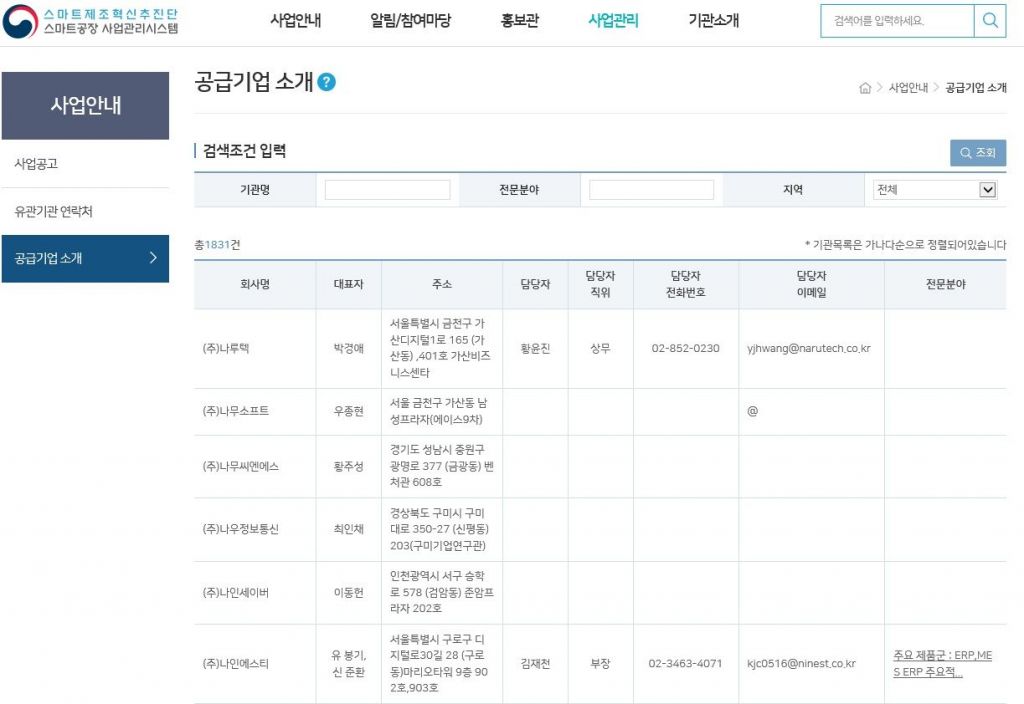
Task: Click 사업안내 in the breadcrumb trail
Action: coord(908,88)
